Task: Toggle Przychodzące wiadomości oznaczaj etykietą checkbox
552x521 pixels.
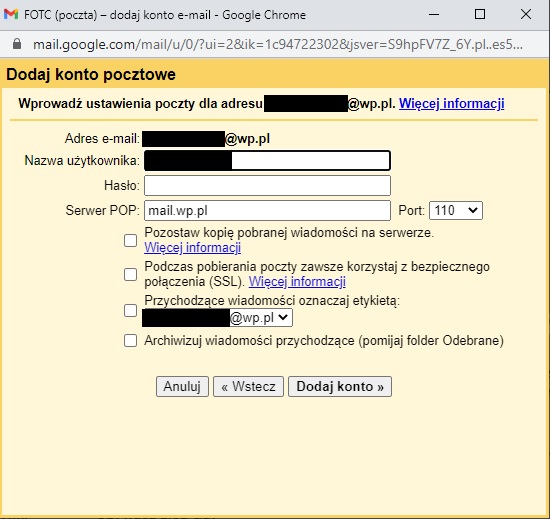Action: (130, 310)
